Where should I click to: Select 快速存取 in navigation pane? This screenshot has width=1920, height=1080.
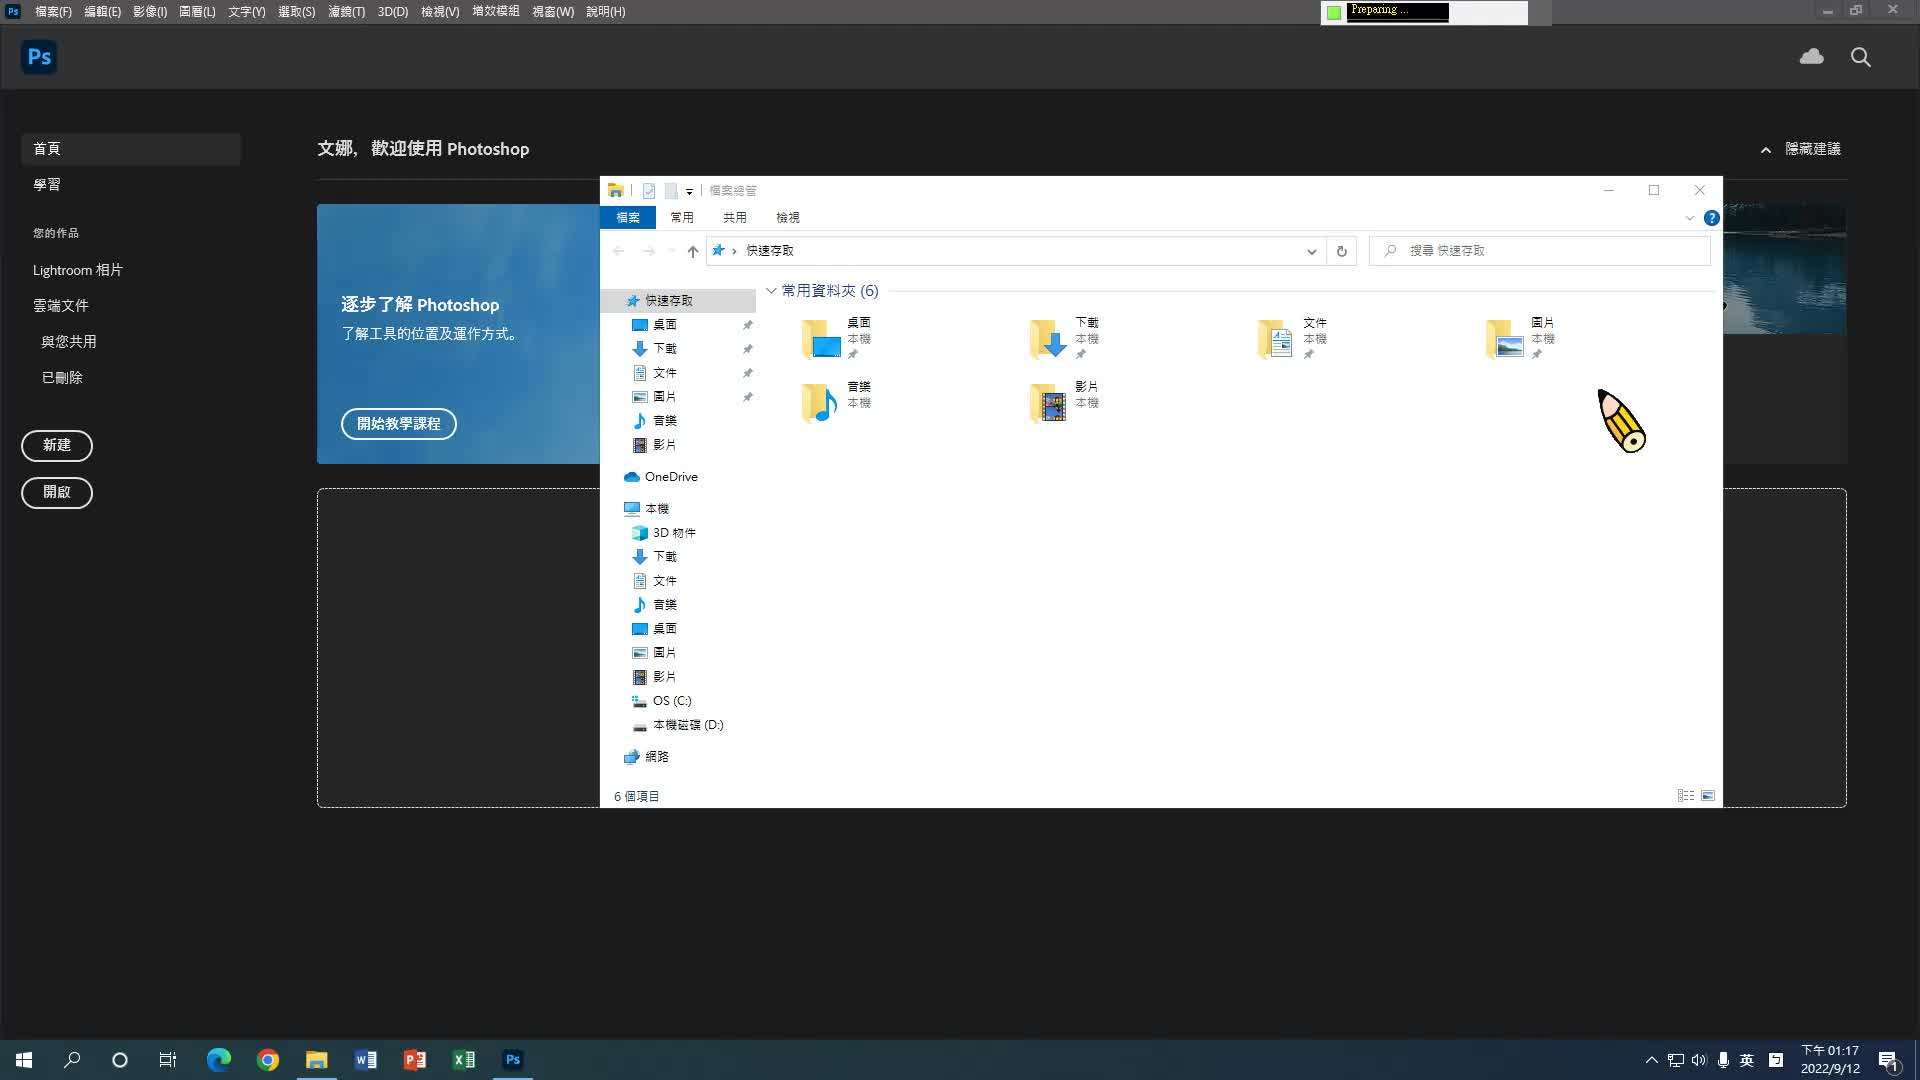679,301
